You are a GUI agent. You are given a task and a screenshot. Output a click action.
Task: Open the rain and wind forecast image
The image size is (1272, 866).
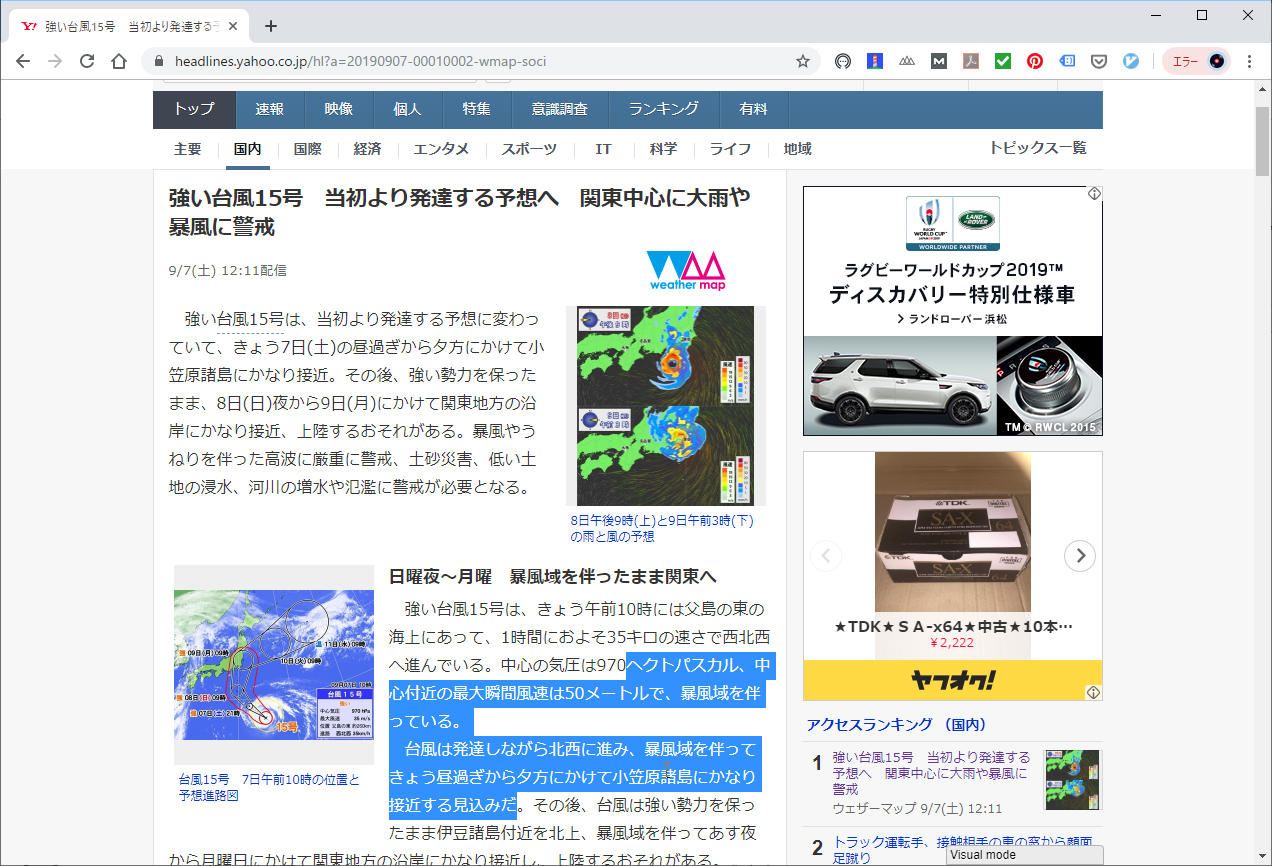click(x=666, y=406)
